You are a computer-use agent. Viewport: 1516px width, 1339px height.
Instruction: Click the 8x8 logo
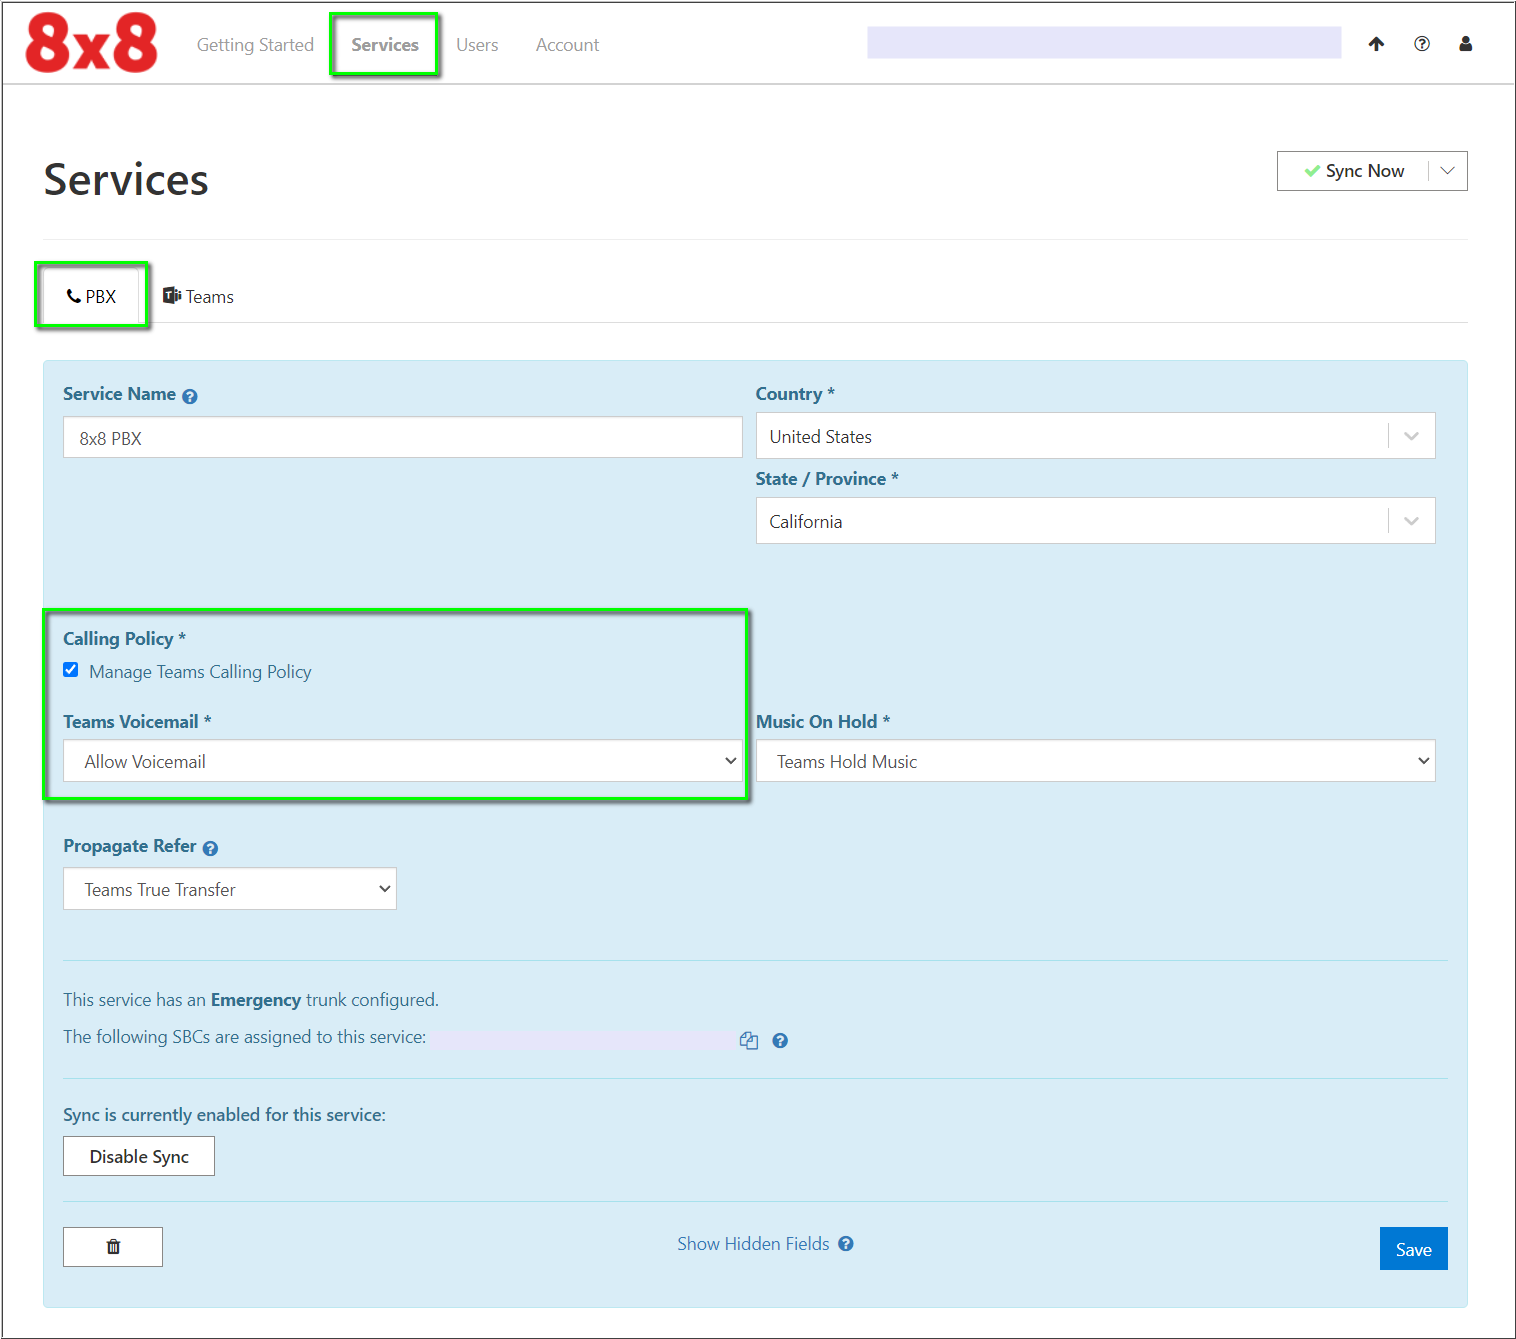(91, 44)
